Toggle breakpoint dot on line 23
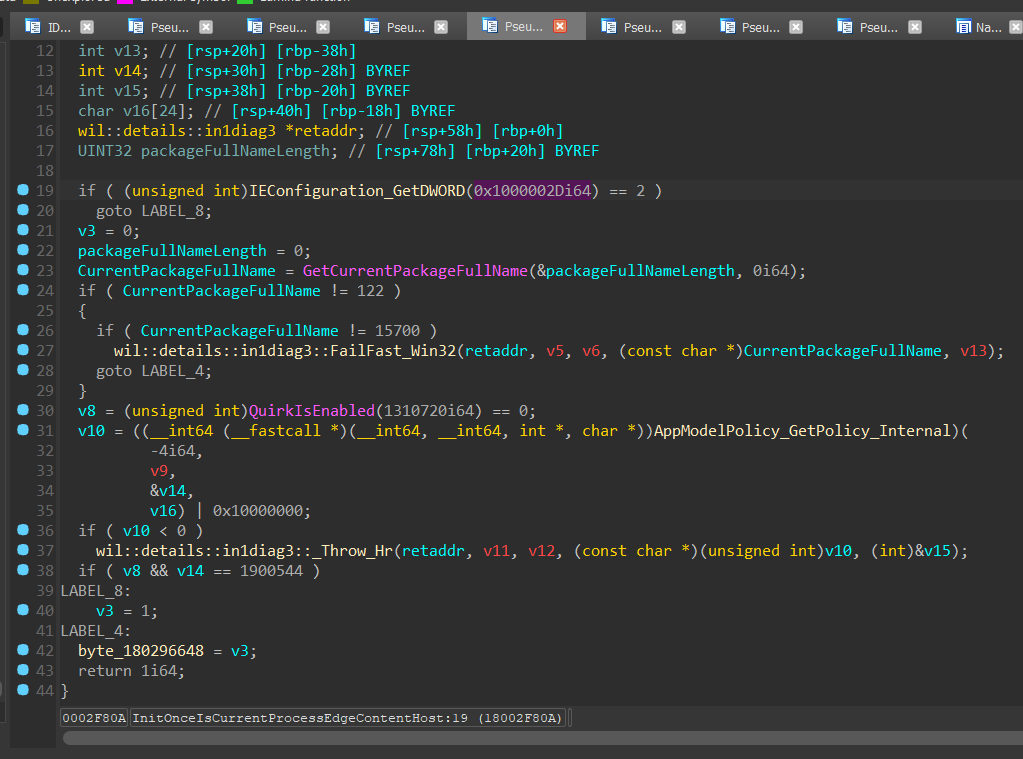The height and width of the screenshot is (759, 1023). [x=22, y=270]
